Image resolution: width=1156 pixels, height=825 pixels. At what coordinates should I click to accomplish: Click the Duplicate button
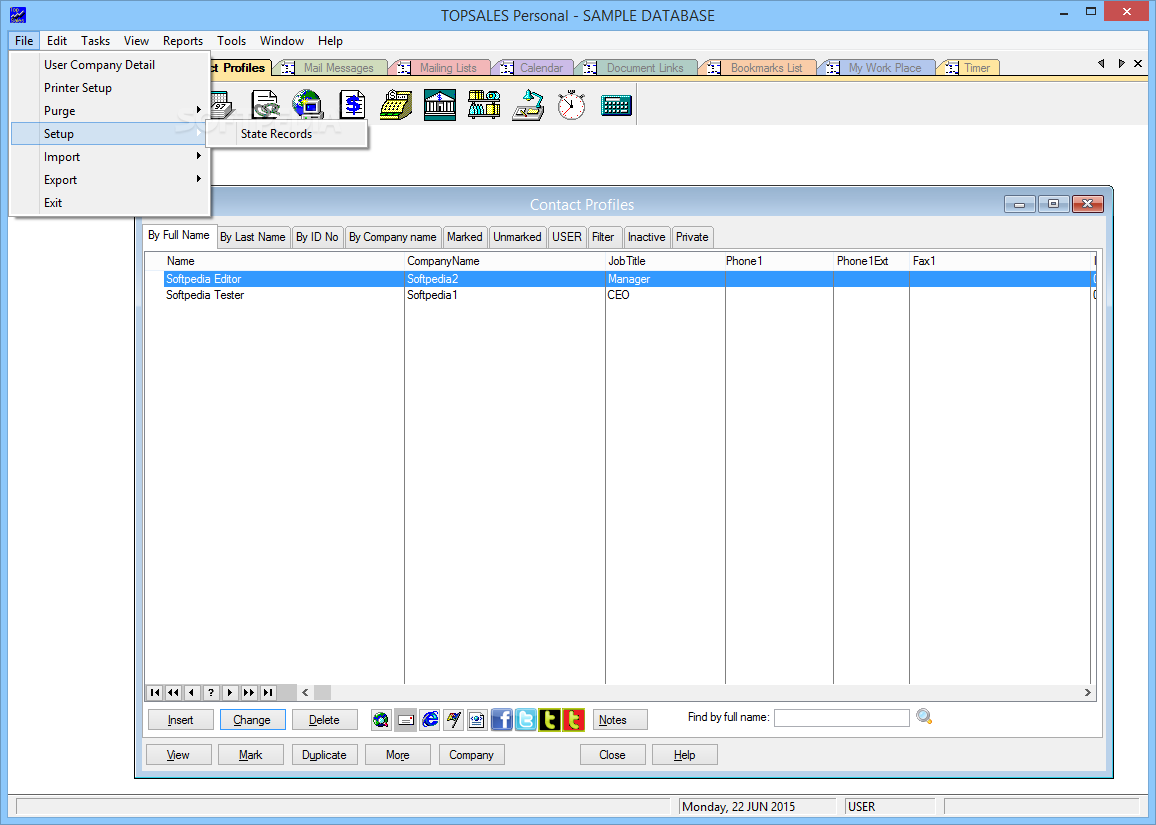coord(324,754)
